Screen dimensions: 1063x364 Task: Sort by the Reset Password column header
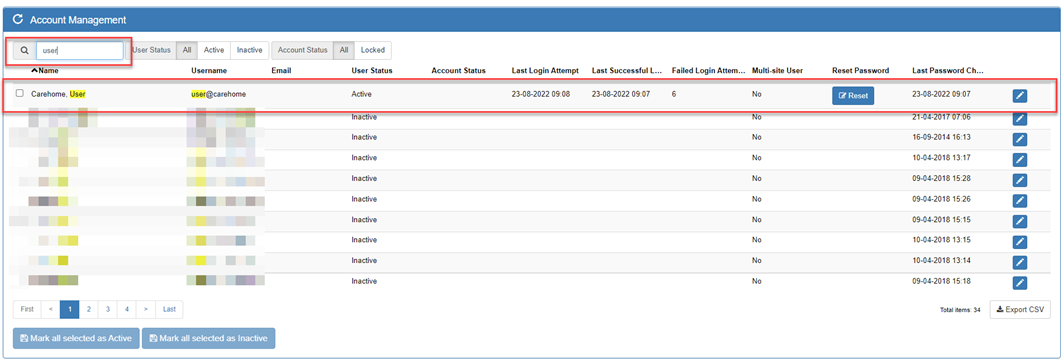(x=860, y=70)
